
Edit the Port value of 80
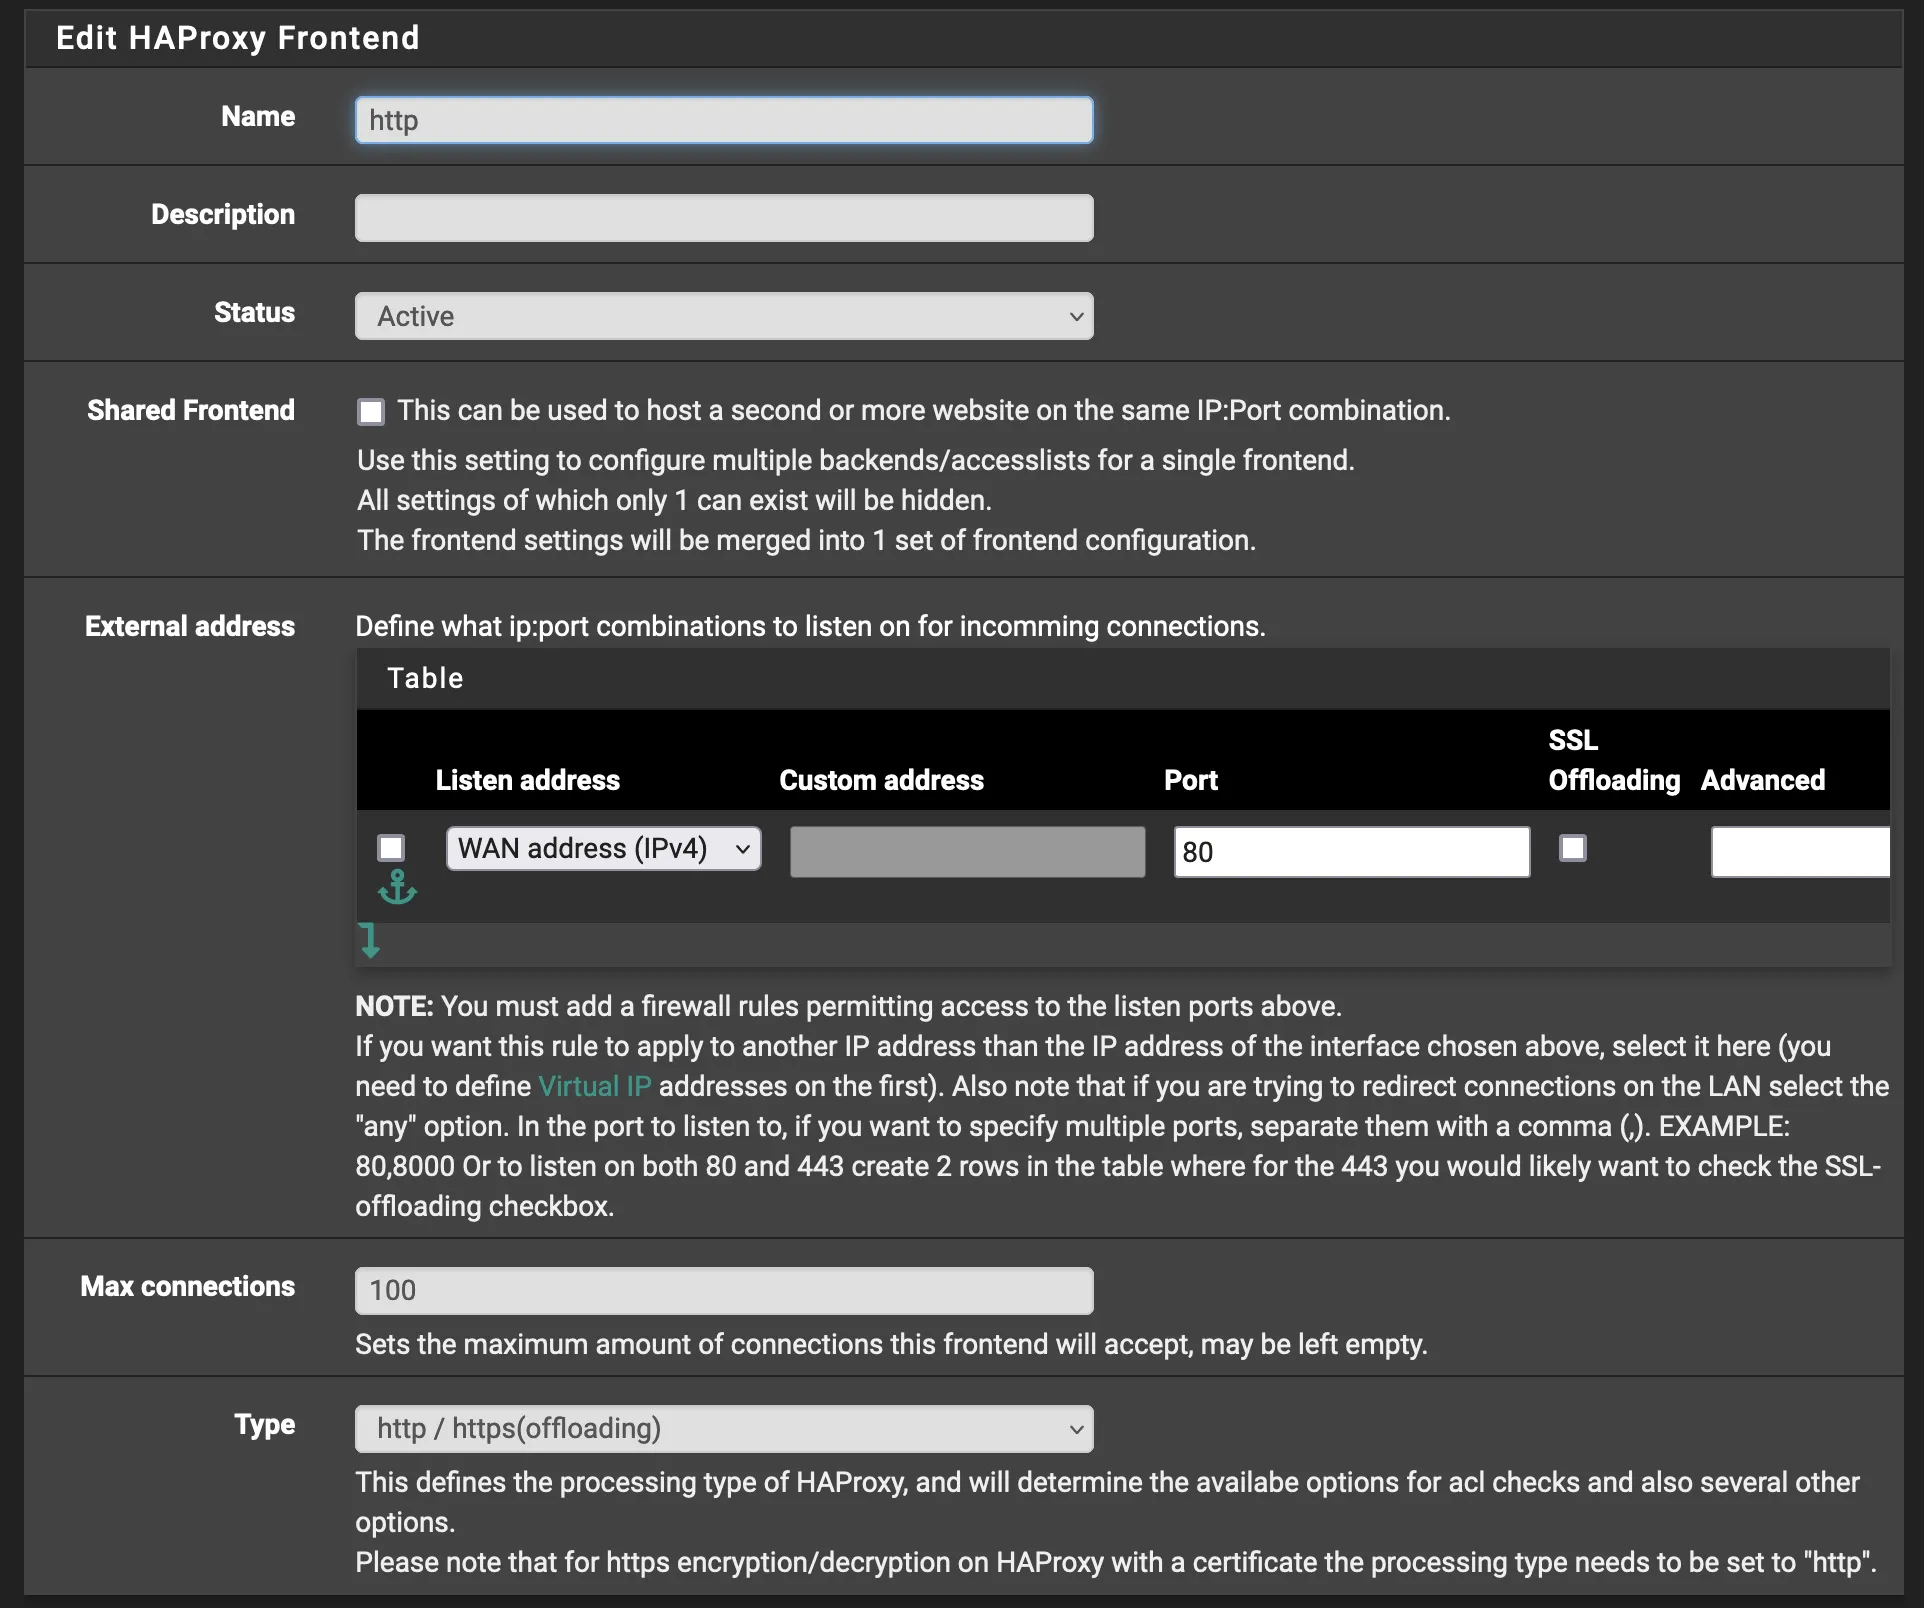click(1350, 852)
